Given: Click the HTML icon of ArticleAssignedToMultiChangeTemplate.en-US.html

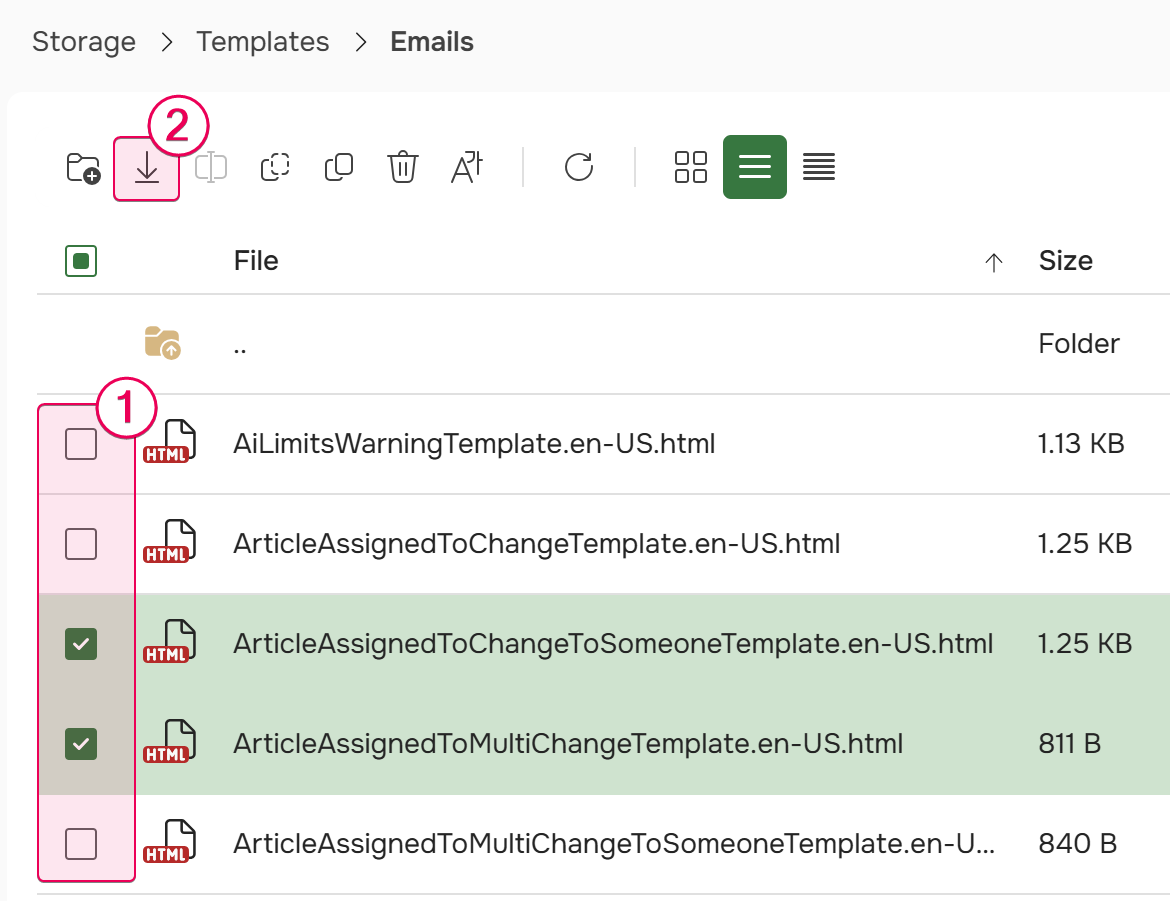Looking at the screenshot, I should (x=169, y=743).
